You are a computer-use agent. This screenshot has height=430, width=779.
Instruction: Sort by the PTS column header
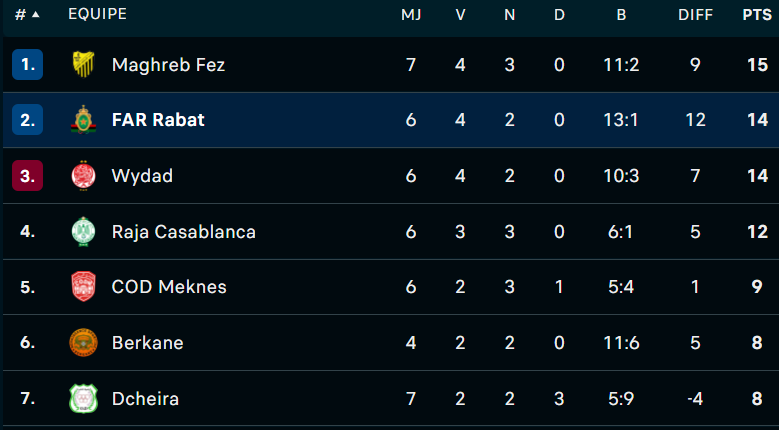coord(756,15)
